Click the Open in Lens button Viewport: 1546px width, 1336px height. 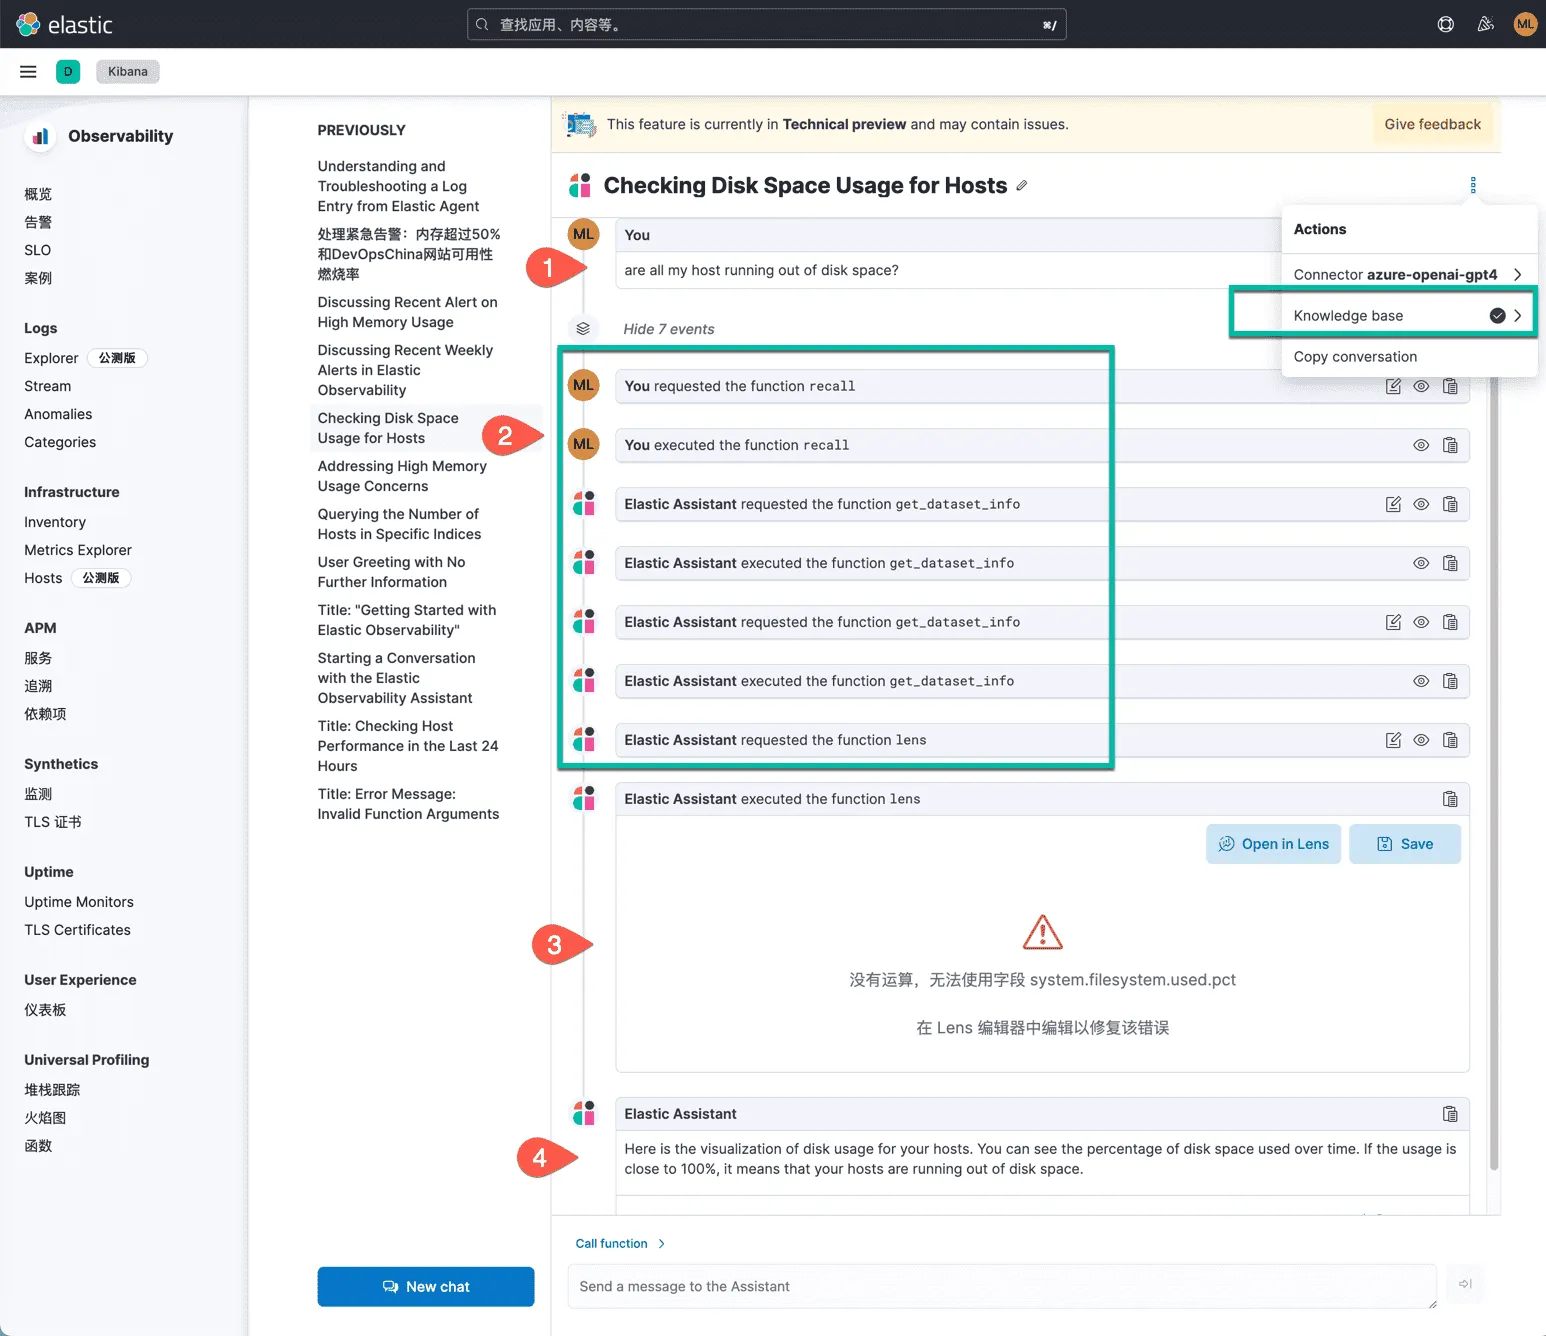(x=1273, y=844)
